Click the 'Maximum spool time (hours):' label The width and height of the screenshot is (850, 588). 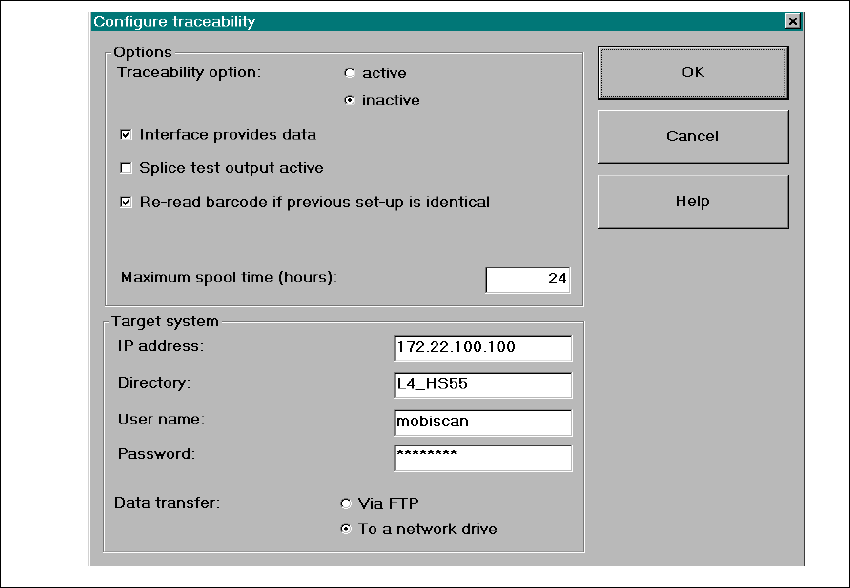tap(229, 277)
